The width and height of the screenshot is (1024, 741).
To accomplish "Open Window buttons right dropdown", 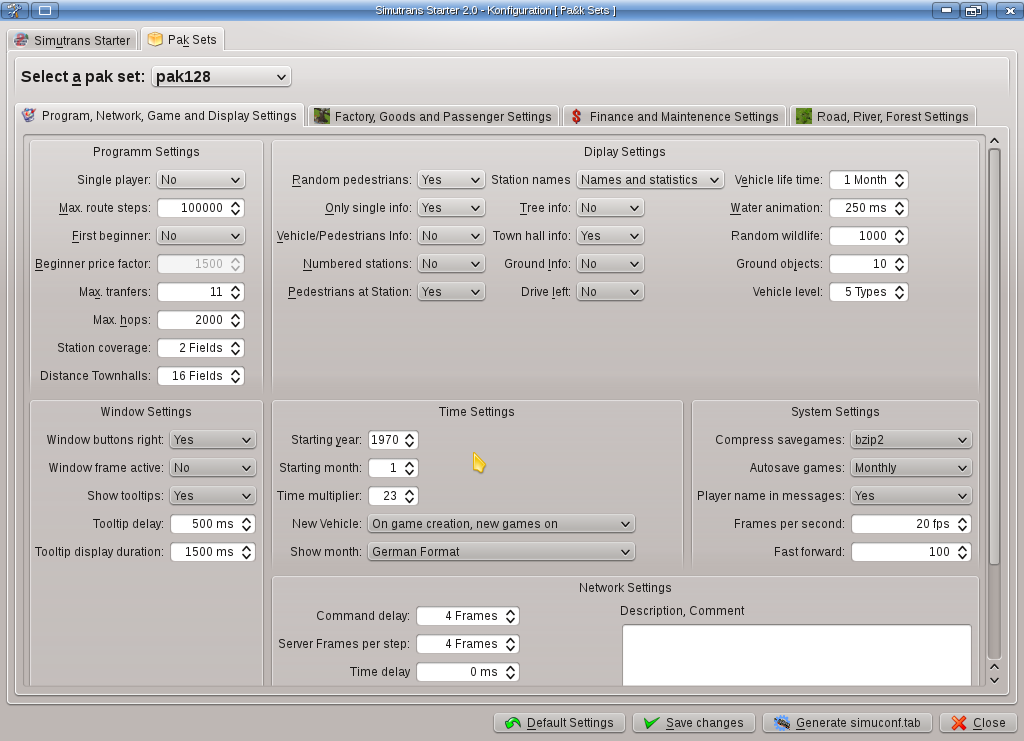I will click(x=212, y=440).
